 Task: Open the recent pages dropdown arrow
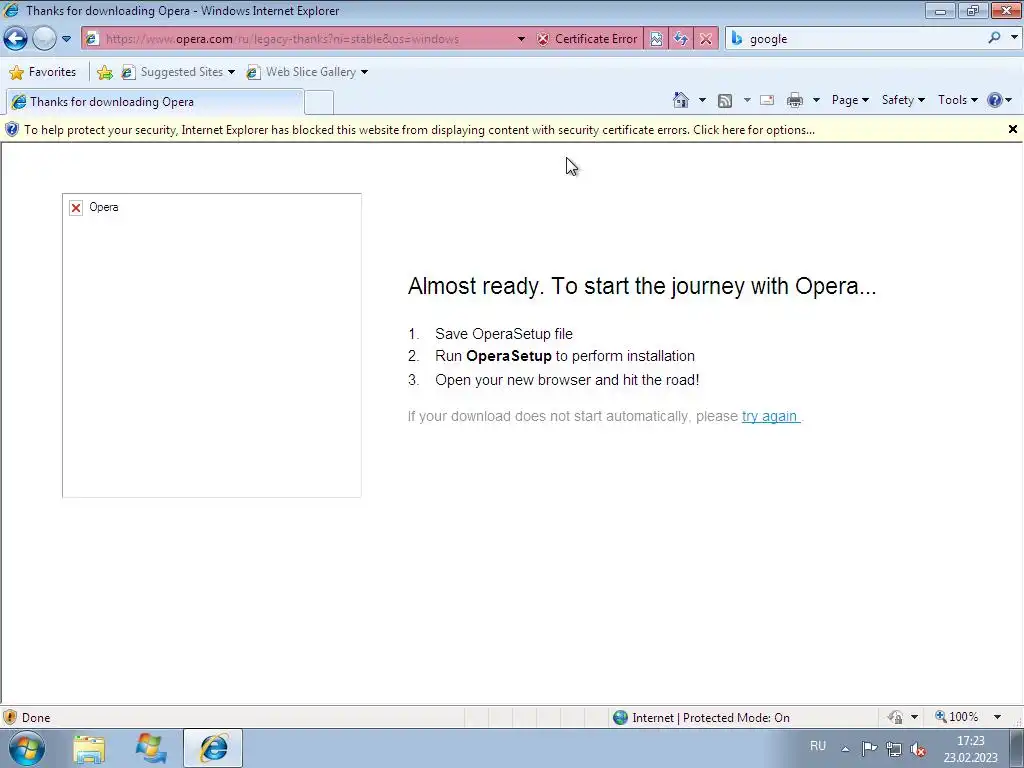tap(67, 39)
